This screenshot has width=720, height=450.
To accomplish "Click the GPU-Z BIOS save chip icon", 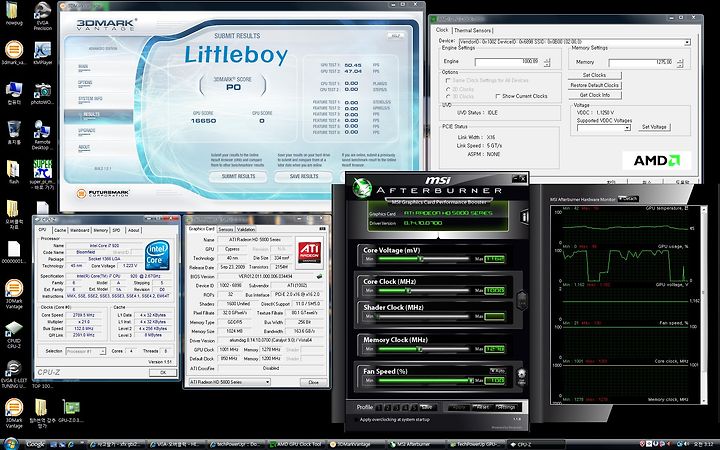I will coord(319,276).
